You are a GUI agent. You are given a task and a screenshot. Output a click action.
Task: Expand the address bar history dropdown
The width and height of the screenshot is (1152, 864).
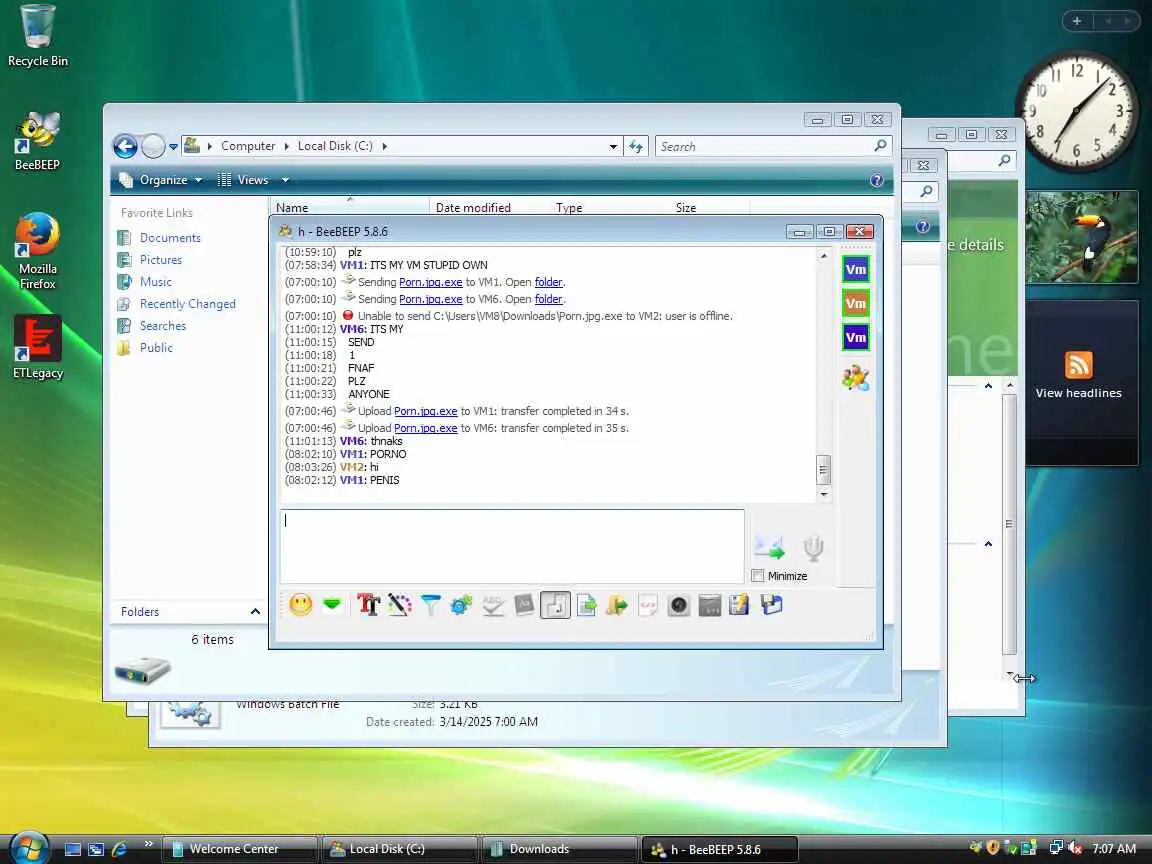coord(613,147)
